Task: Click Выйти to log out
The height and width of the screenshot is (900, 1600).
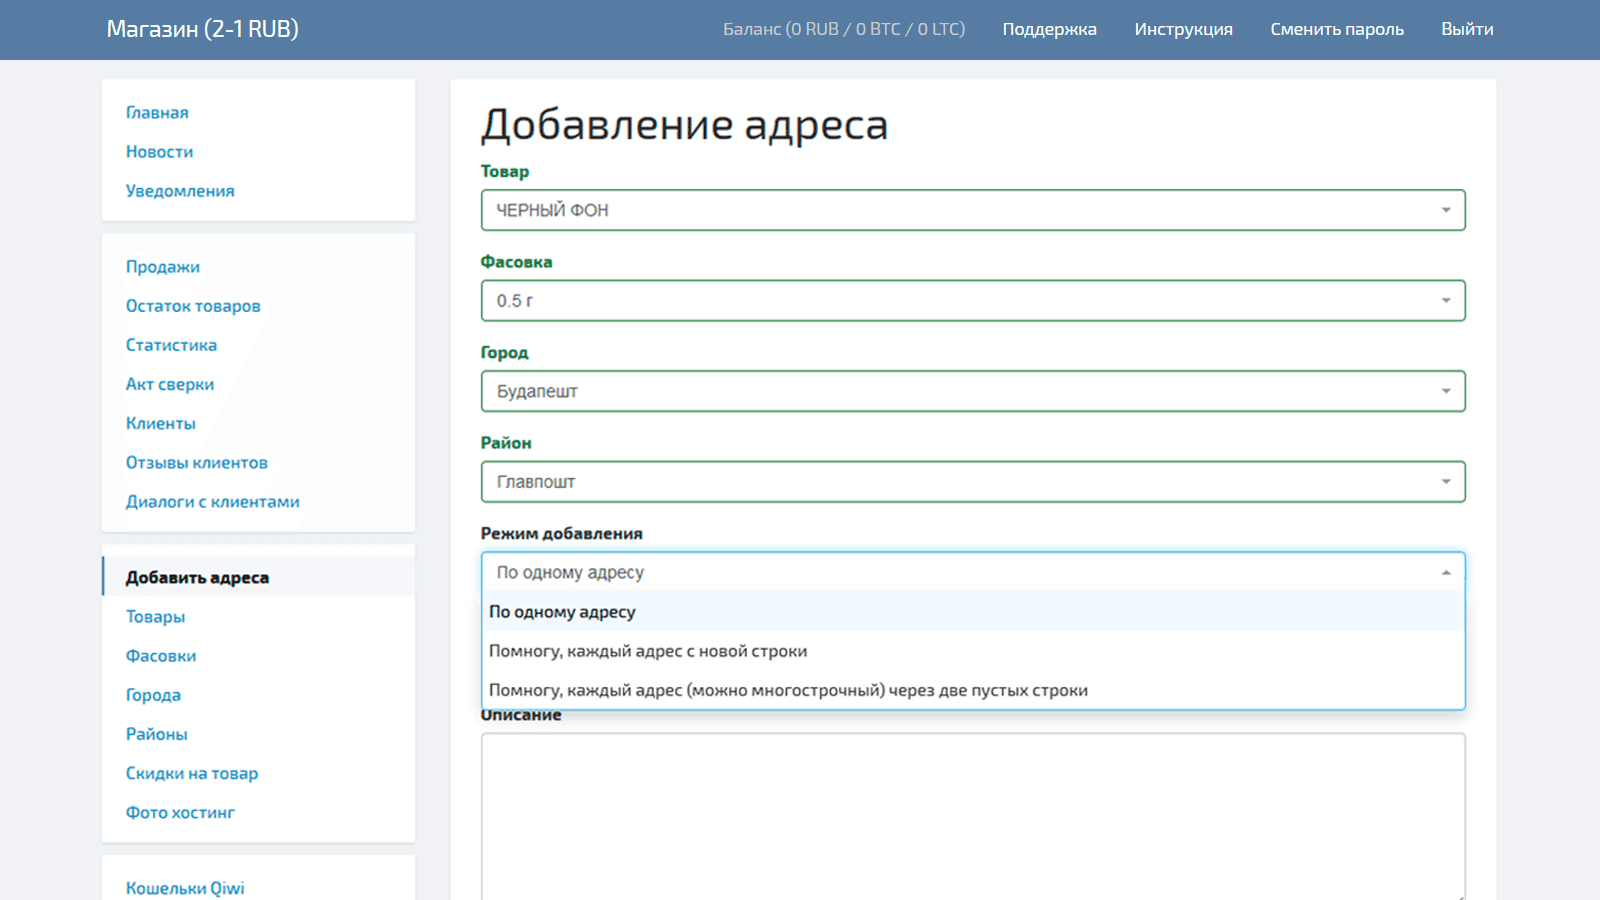Action: click(x=1467, y=29)
